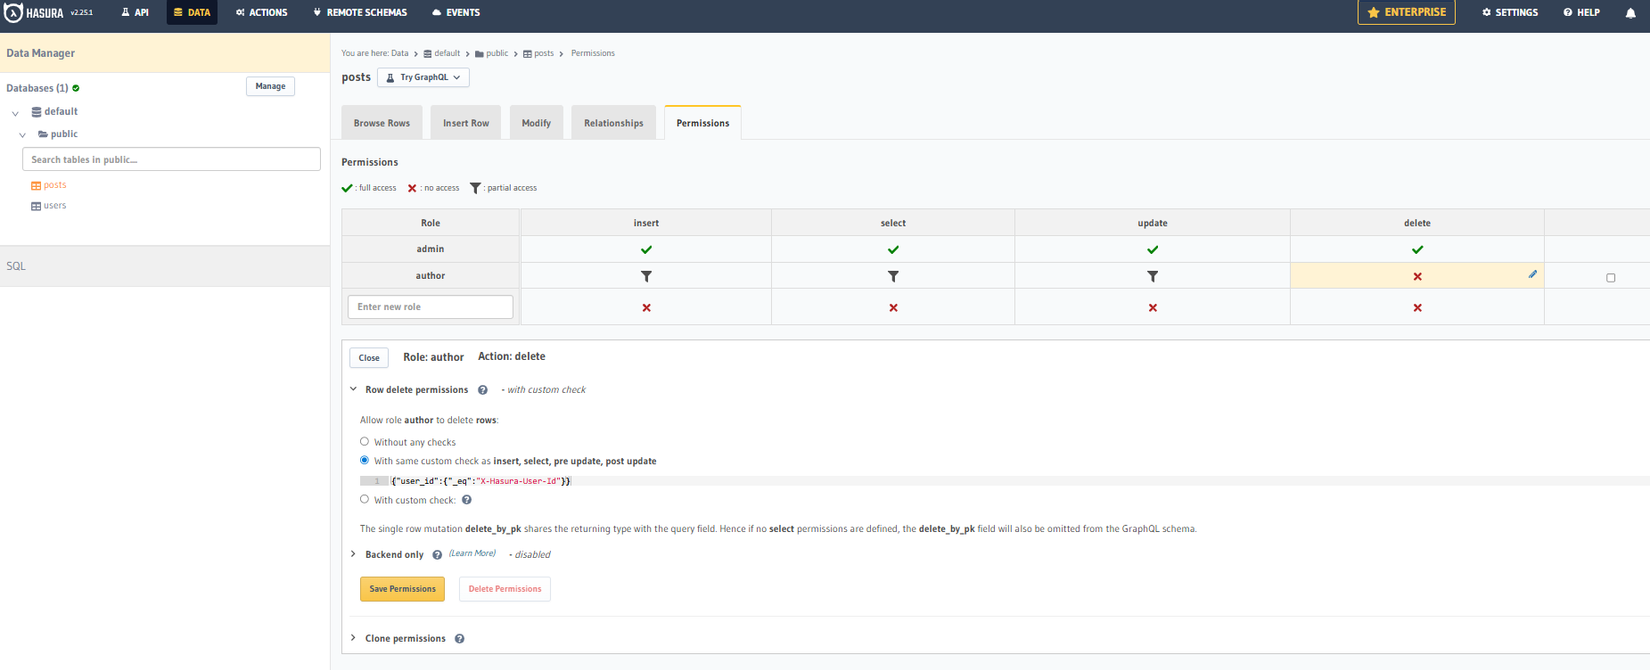Click help icon next to Clone permissions
The image size is (1650, 670).
click(x=459, y=639)
